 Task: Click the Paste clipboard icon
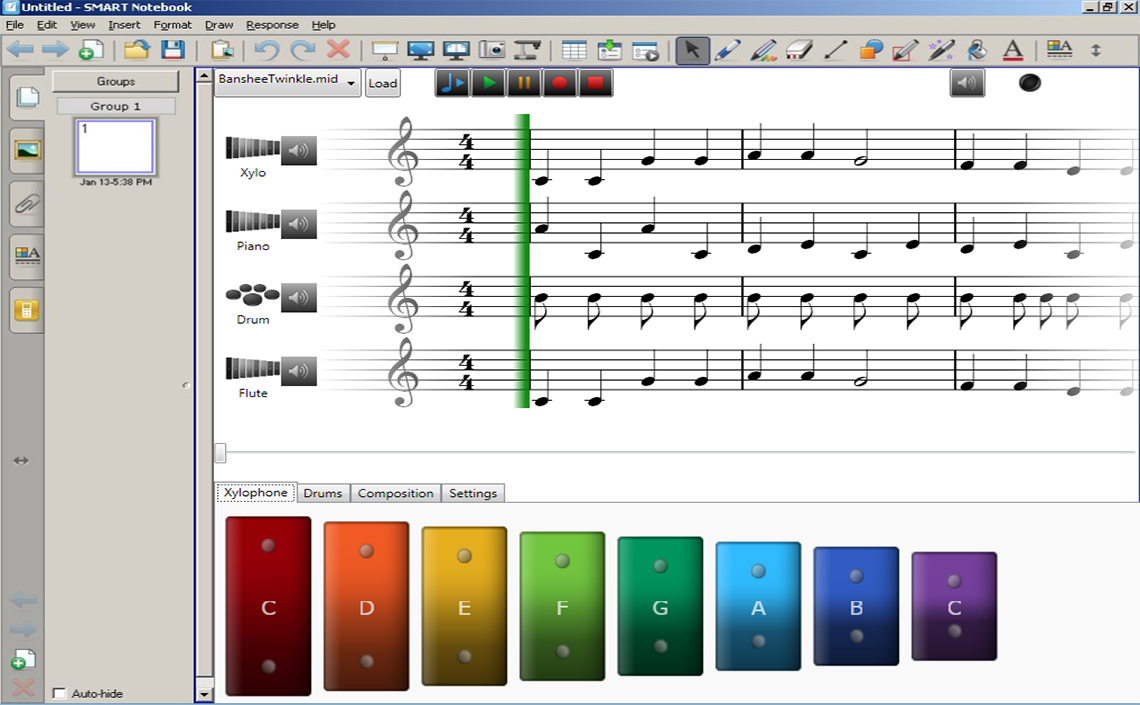click(x=222, y=50)
